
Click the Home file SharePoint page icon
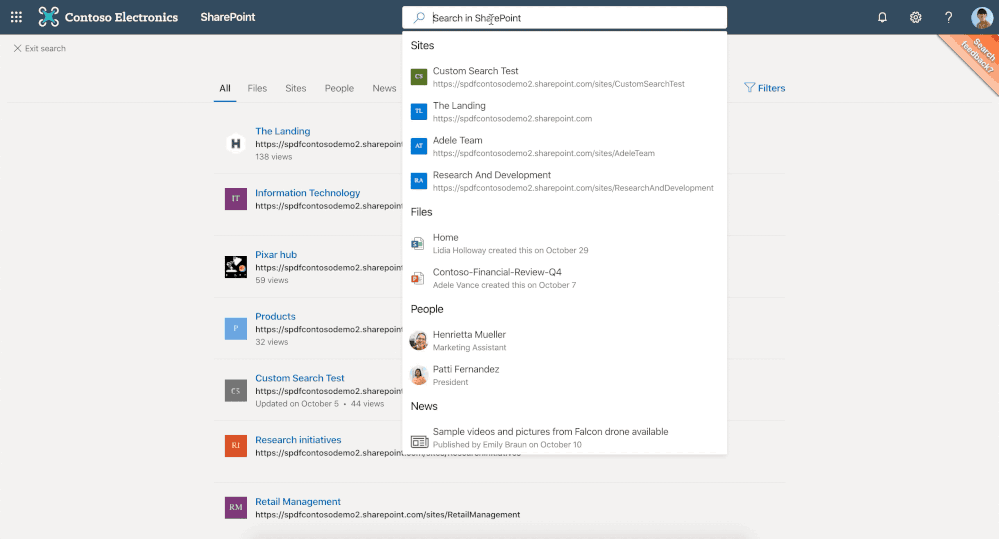click(417, 243)
